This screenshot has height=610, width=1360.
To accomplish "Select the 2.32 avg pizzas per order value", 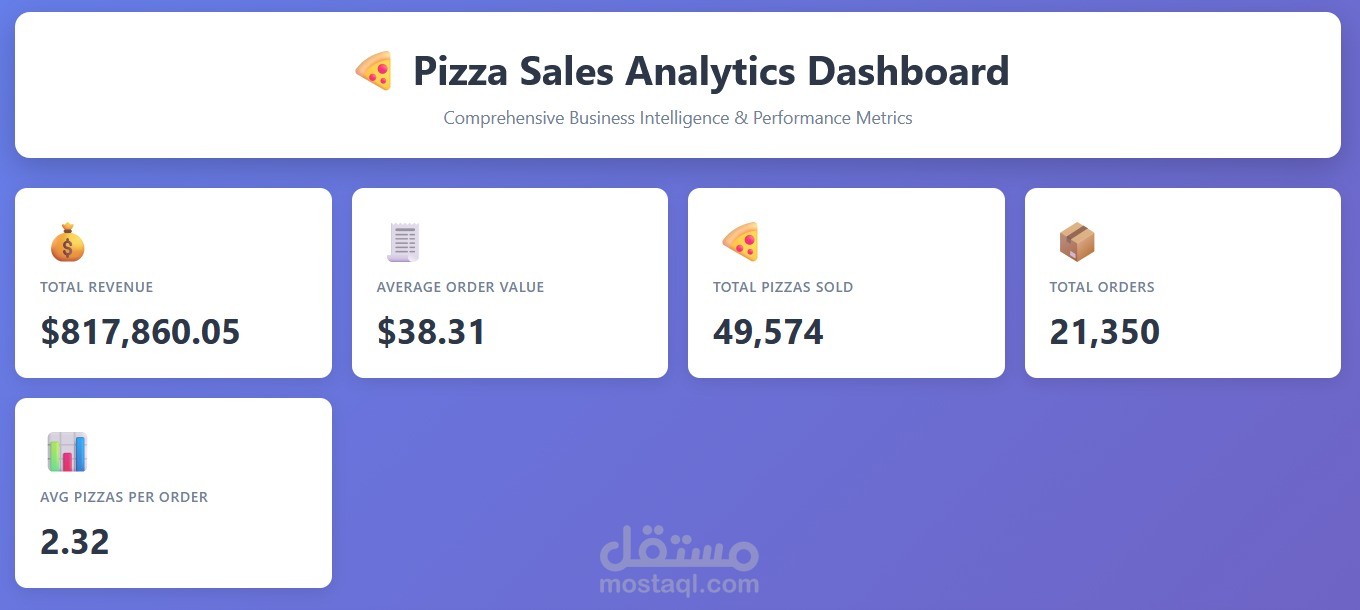I will pos(74,542).
